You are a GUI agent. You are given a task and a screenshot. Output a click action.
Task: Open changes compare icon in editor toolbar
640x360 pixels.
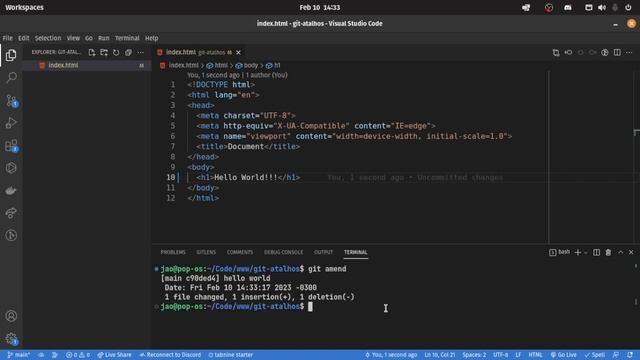coord(556,53)
